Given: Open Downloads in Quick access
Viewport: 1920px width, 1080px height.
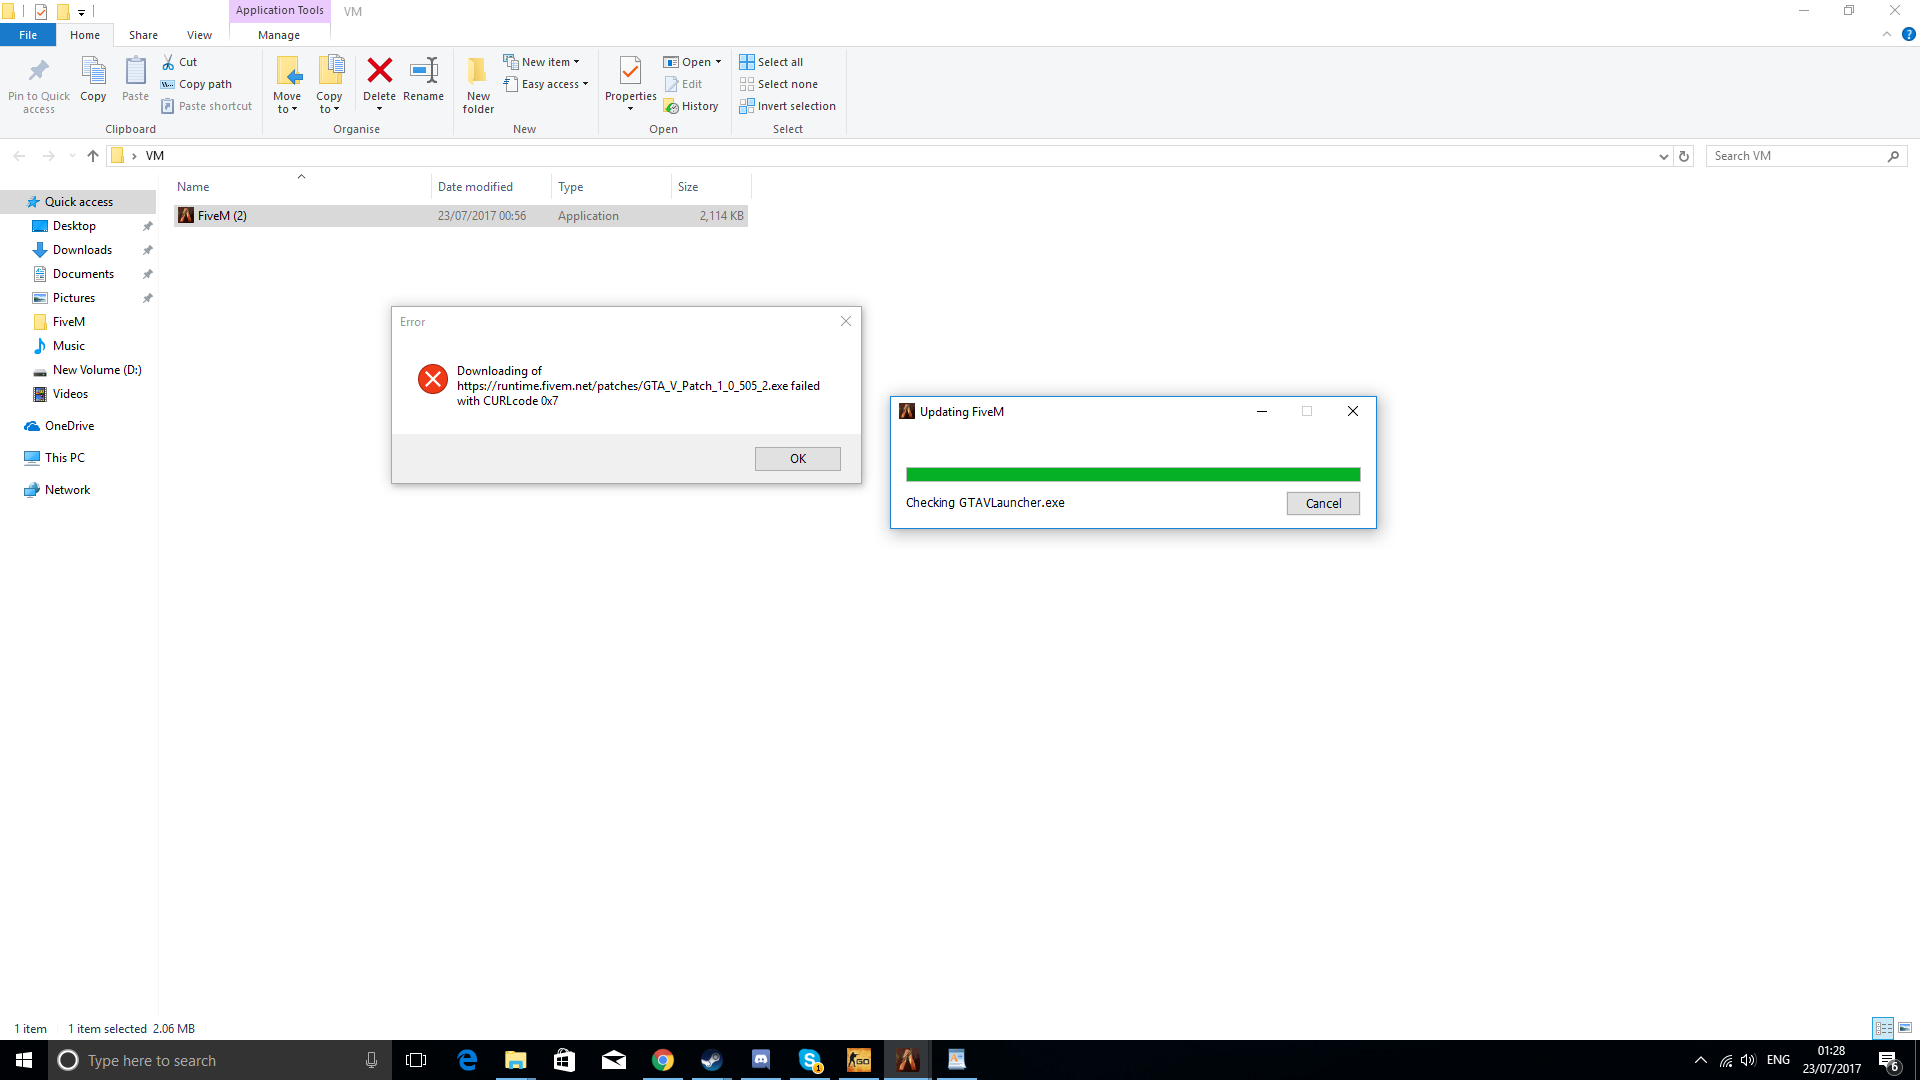Looking at the screenshot, I should (82, 250).
